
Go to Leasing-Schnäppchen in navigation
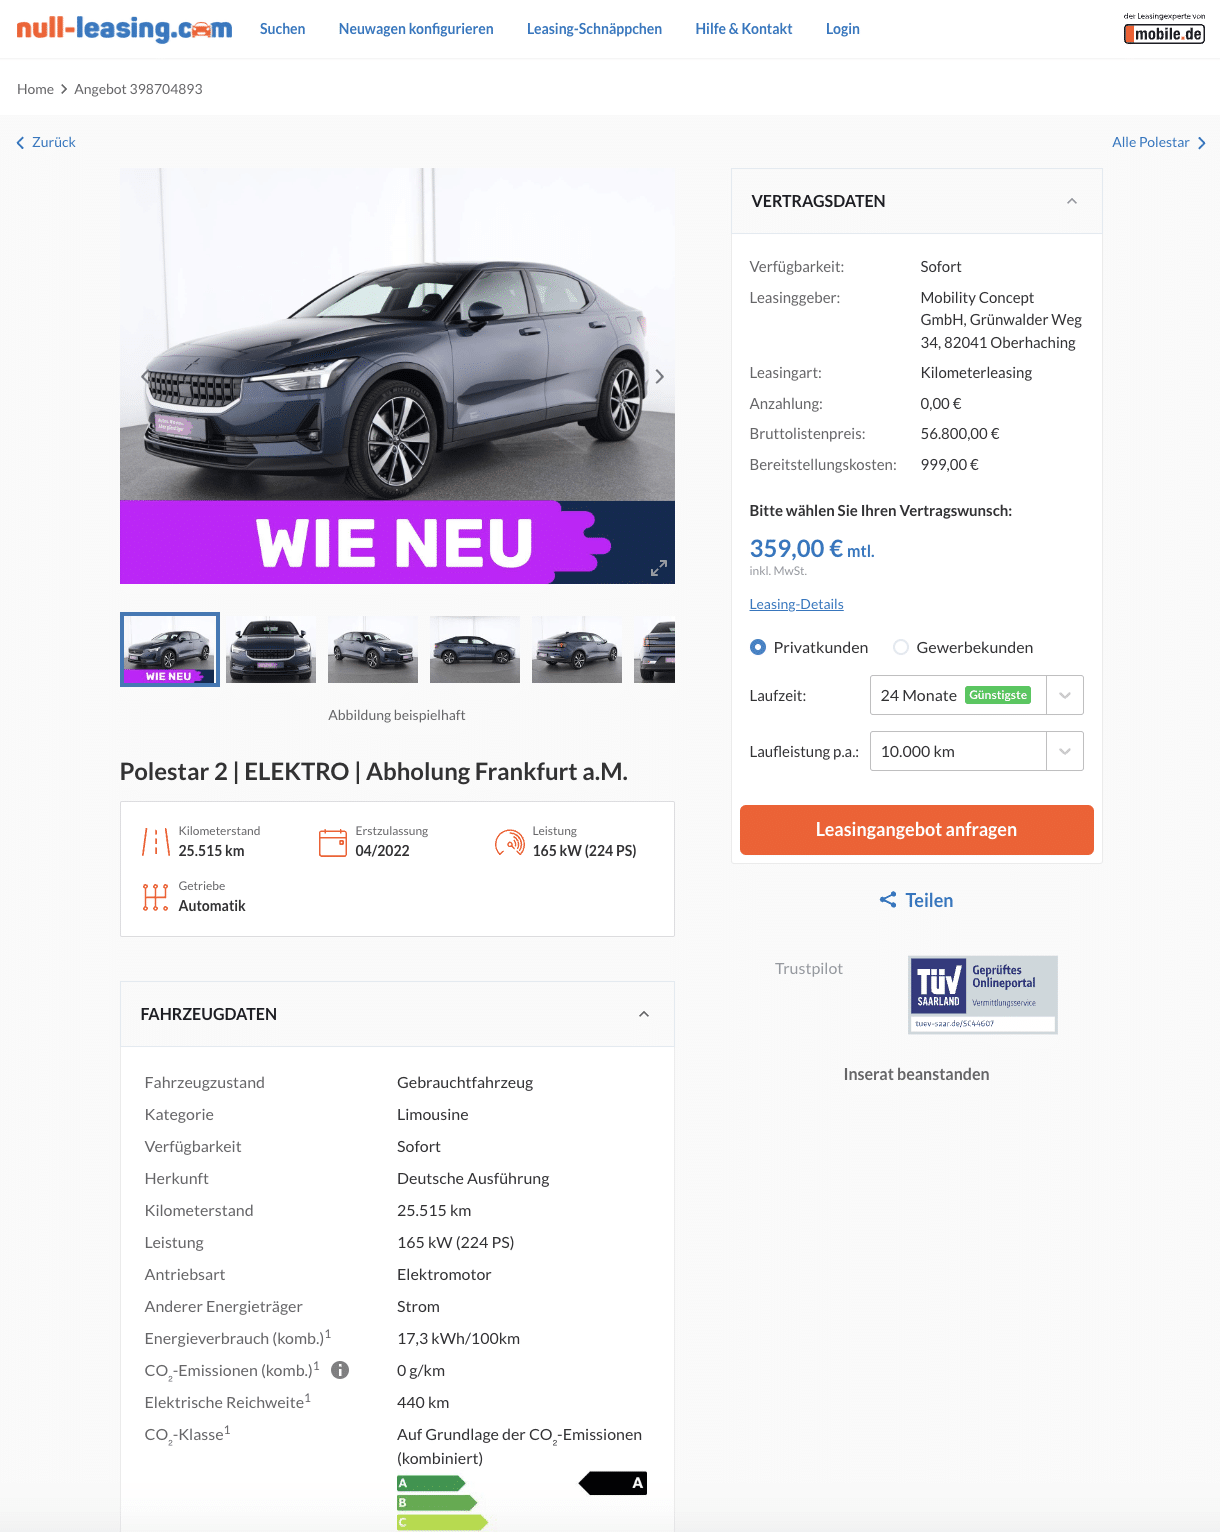click(x=594, y=29)
